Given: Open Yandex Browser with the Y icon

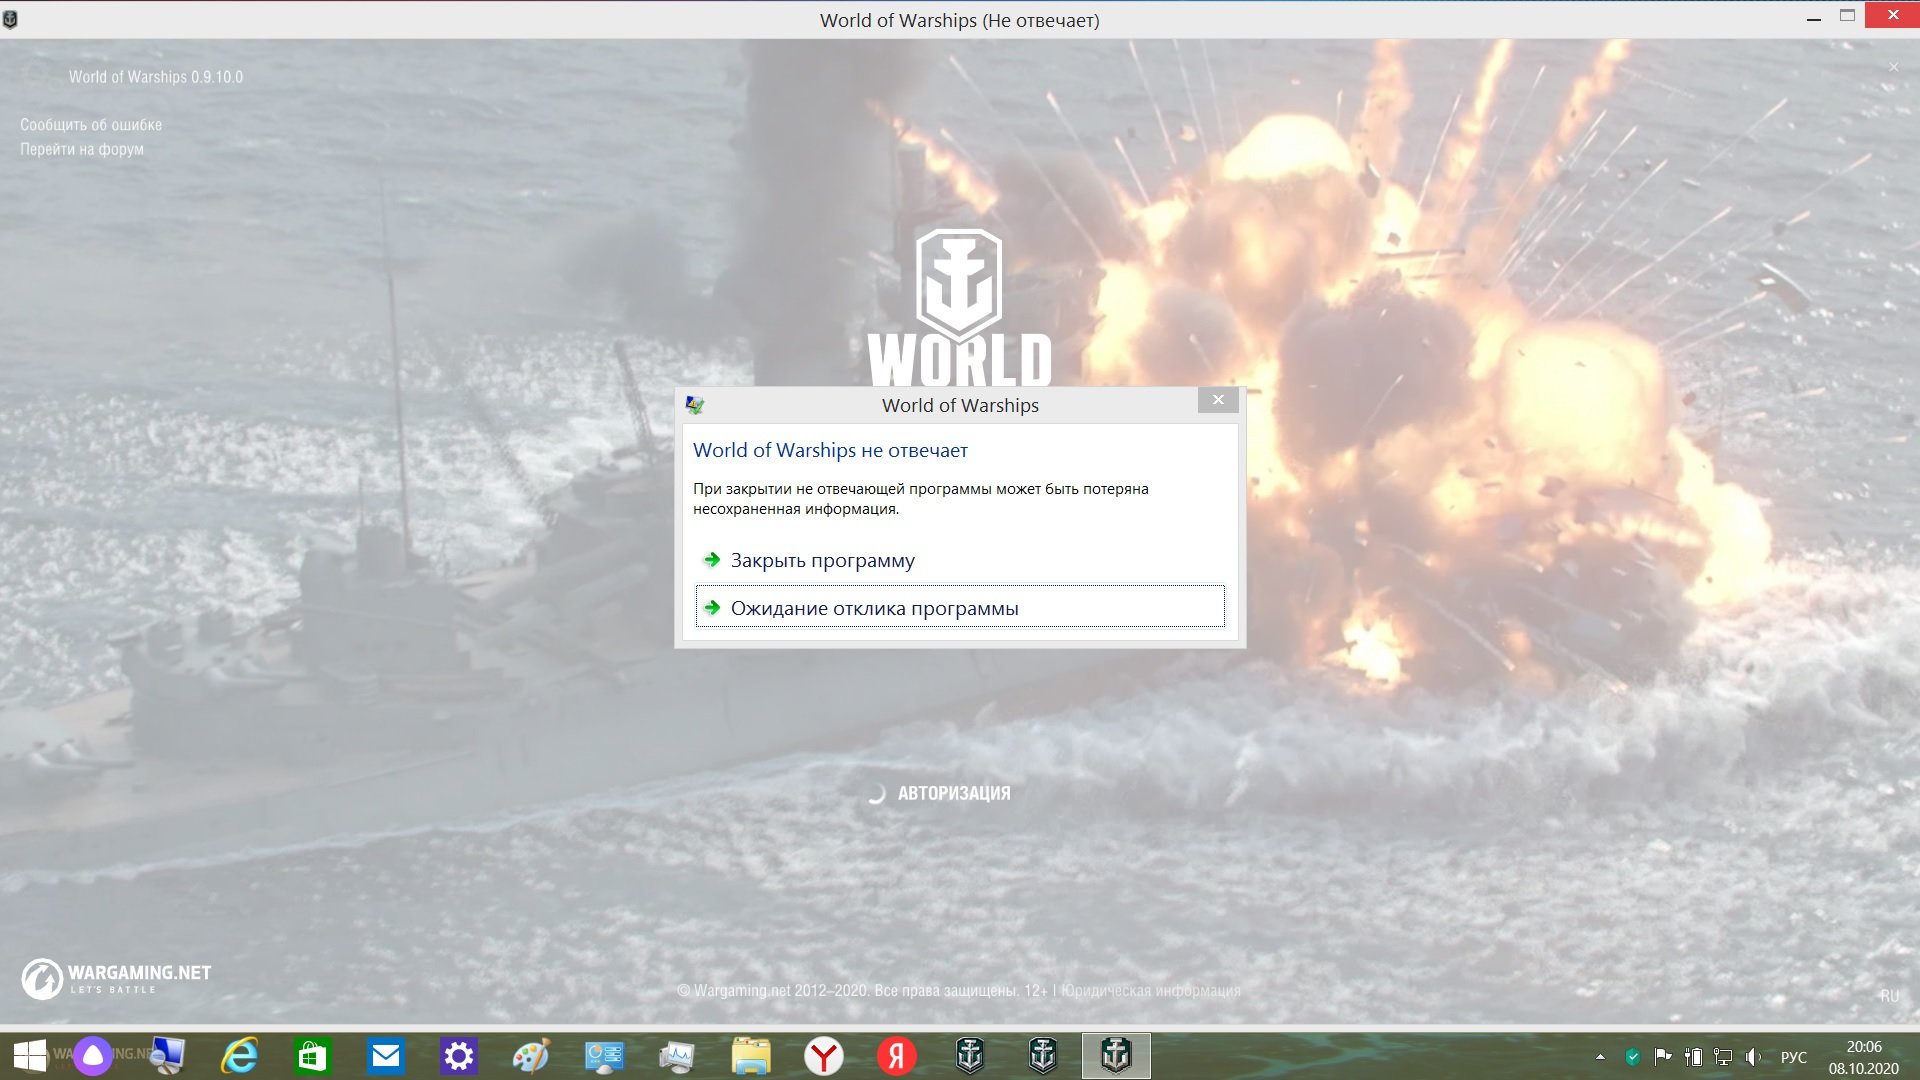Looking at the screenshot, I should click(x=824, y=1056).
